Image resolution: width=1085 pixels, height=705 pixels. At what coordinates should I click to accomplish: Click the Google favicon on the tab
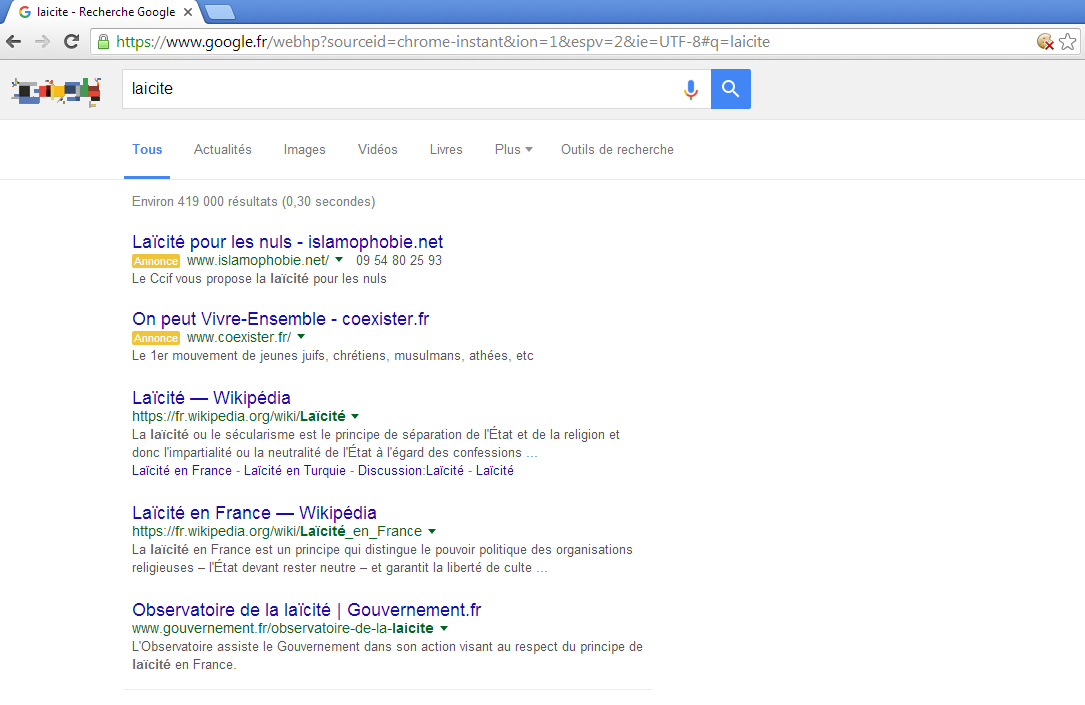tap(25, 12)
